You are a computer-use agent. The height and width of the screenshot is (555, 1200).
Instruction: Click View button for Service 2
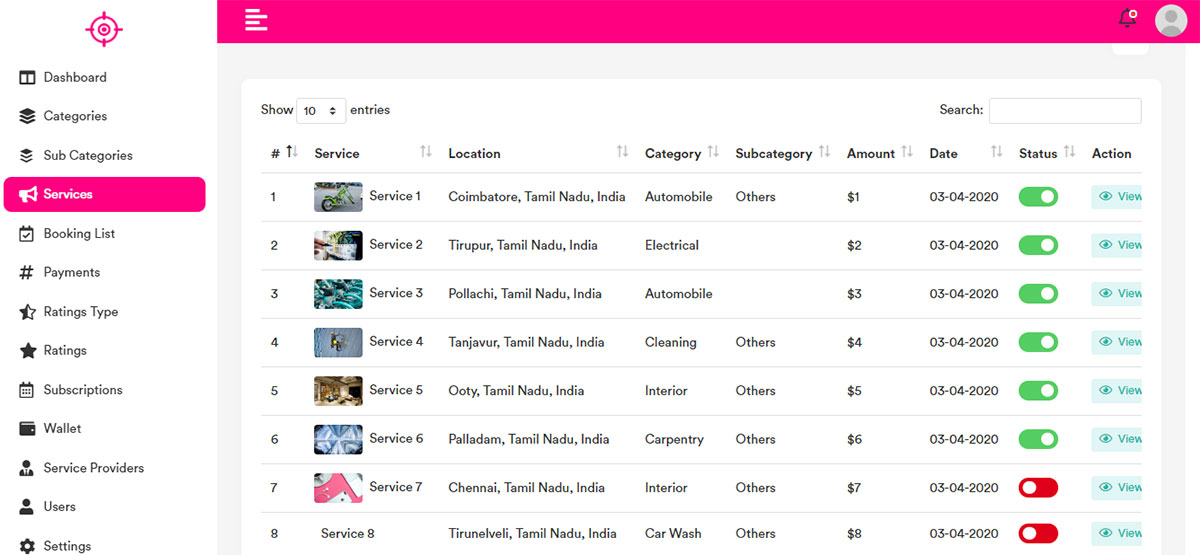[x=1118, y=245]
